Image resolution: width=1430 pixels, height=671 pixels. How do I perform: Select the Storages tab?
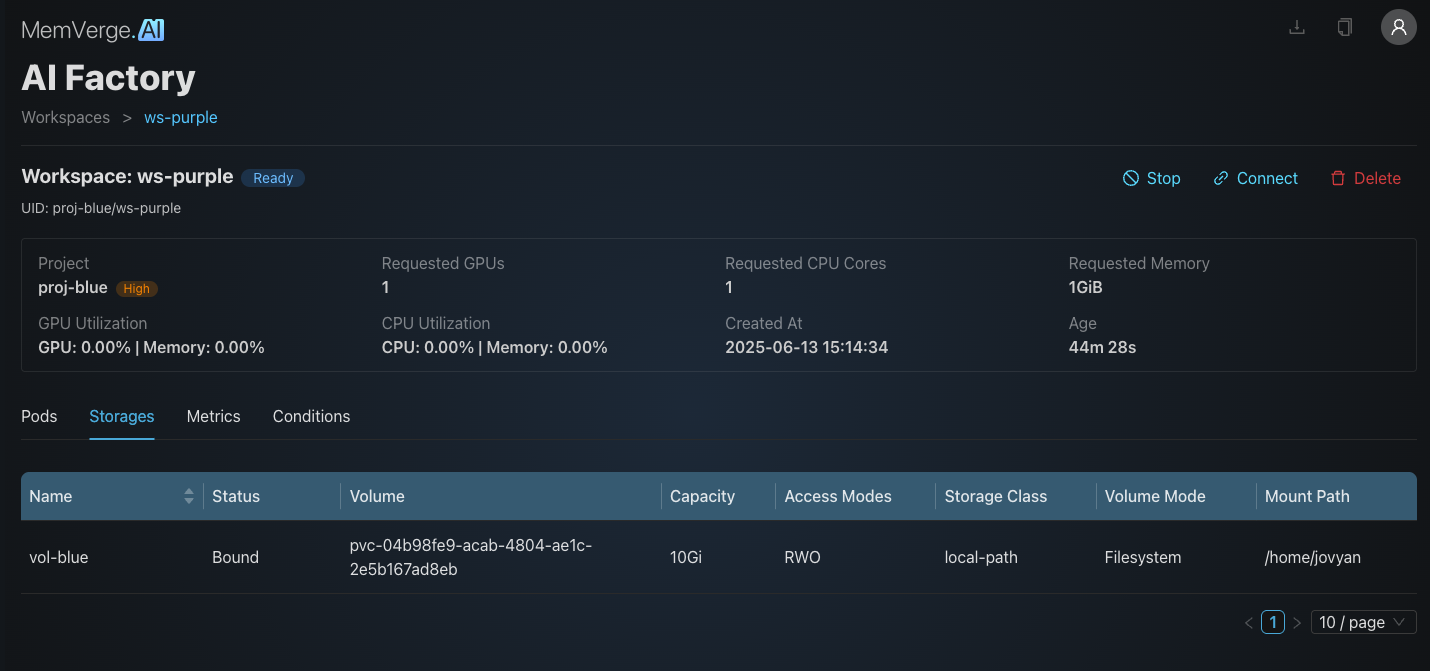122,416
